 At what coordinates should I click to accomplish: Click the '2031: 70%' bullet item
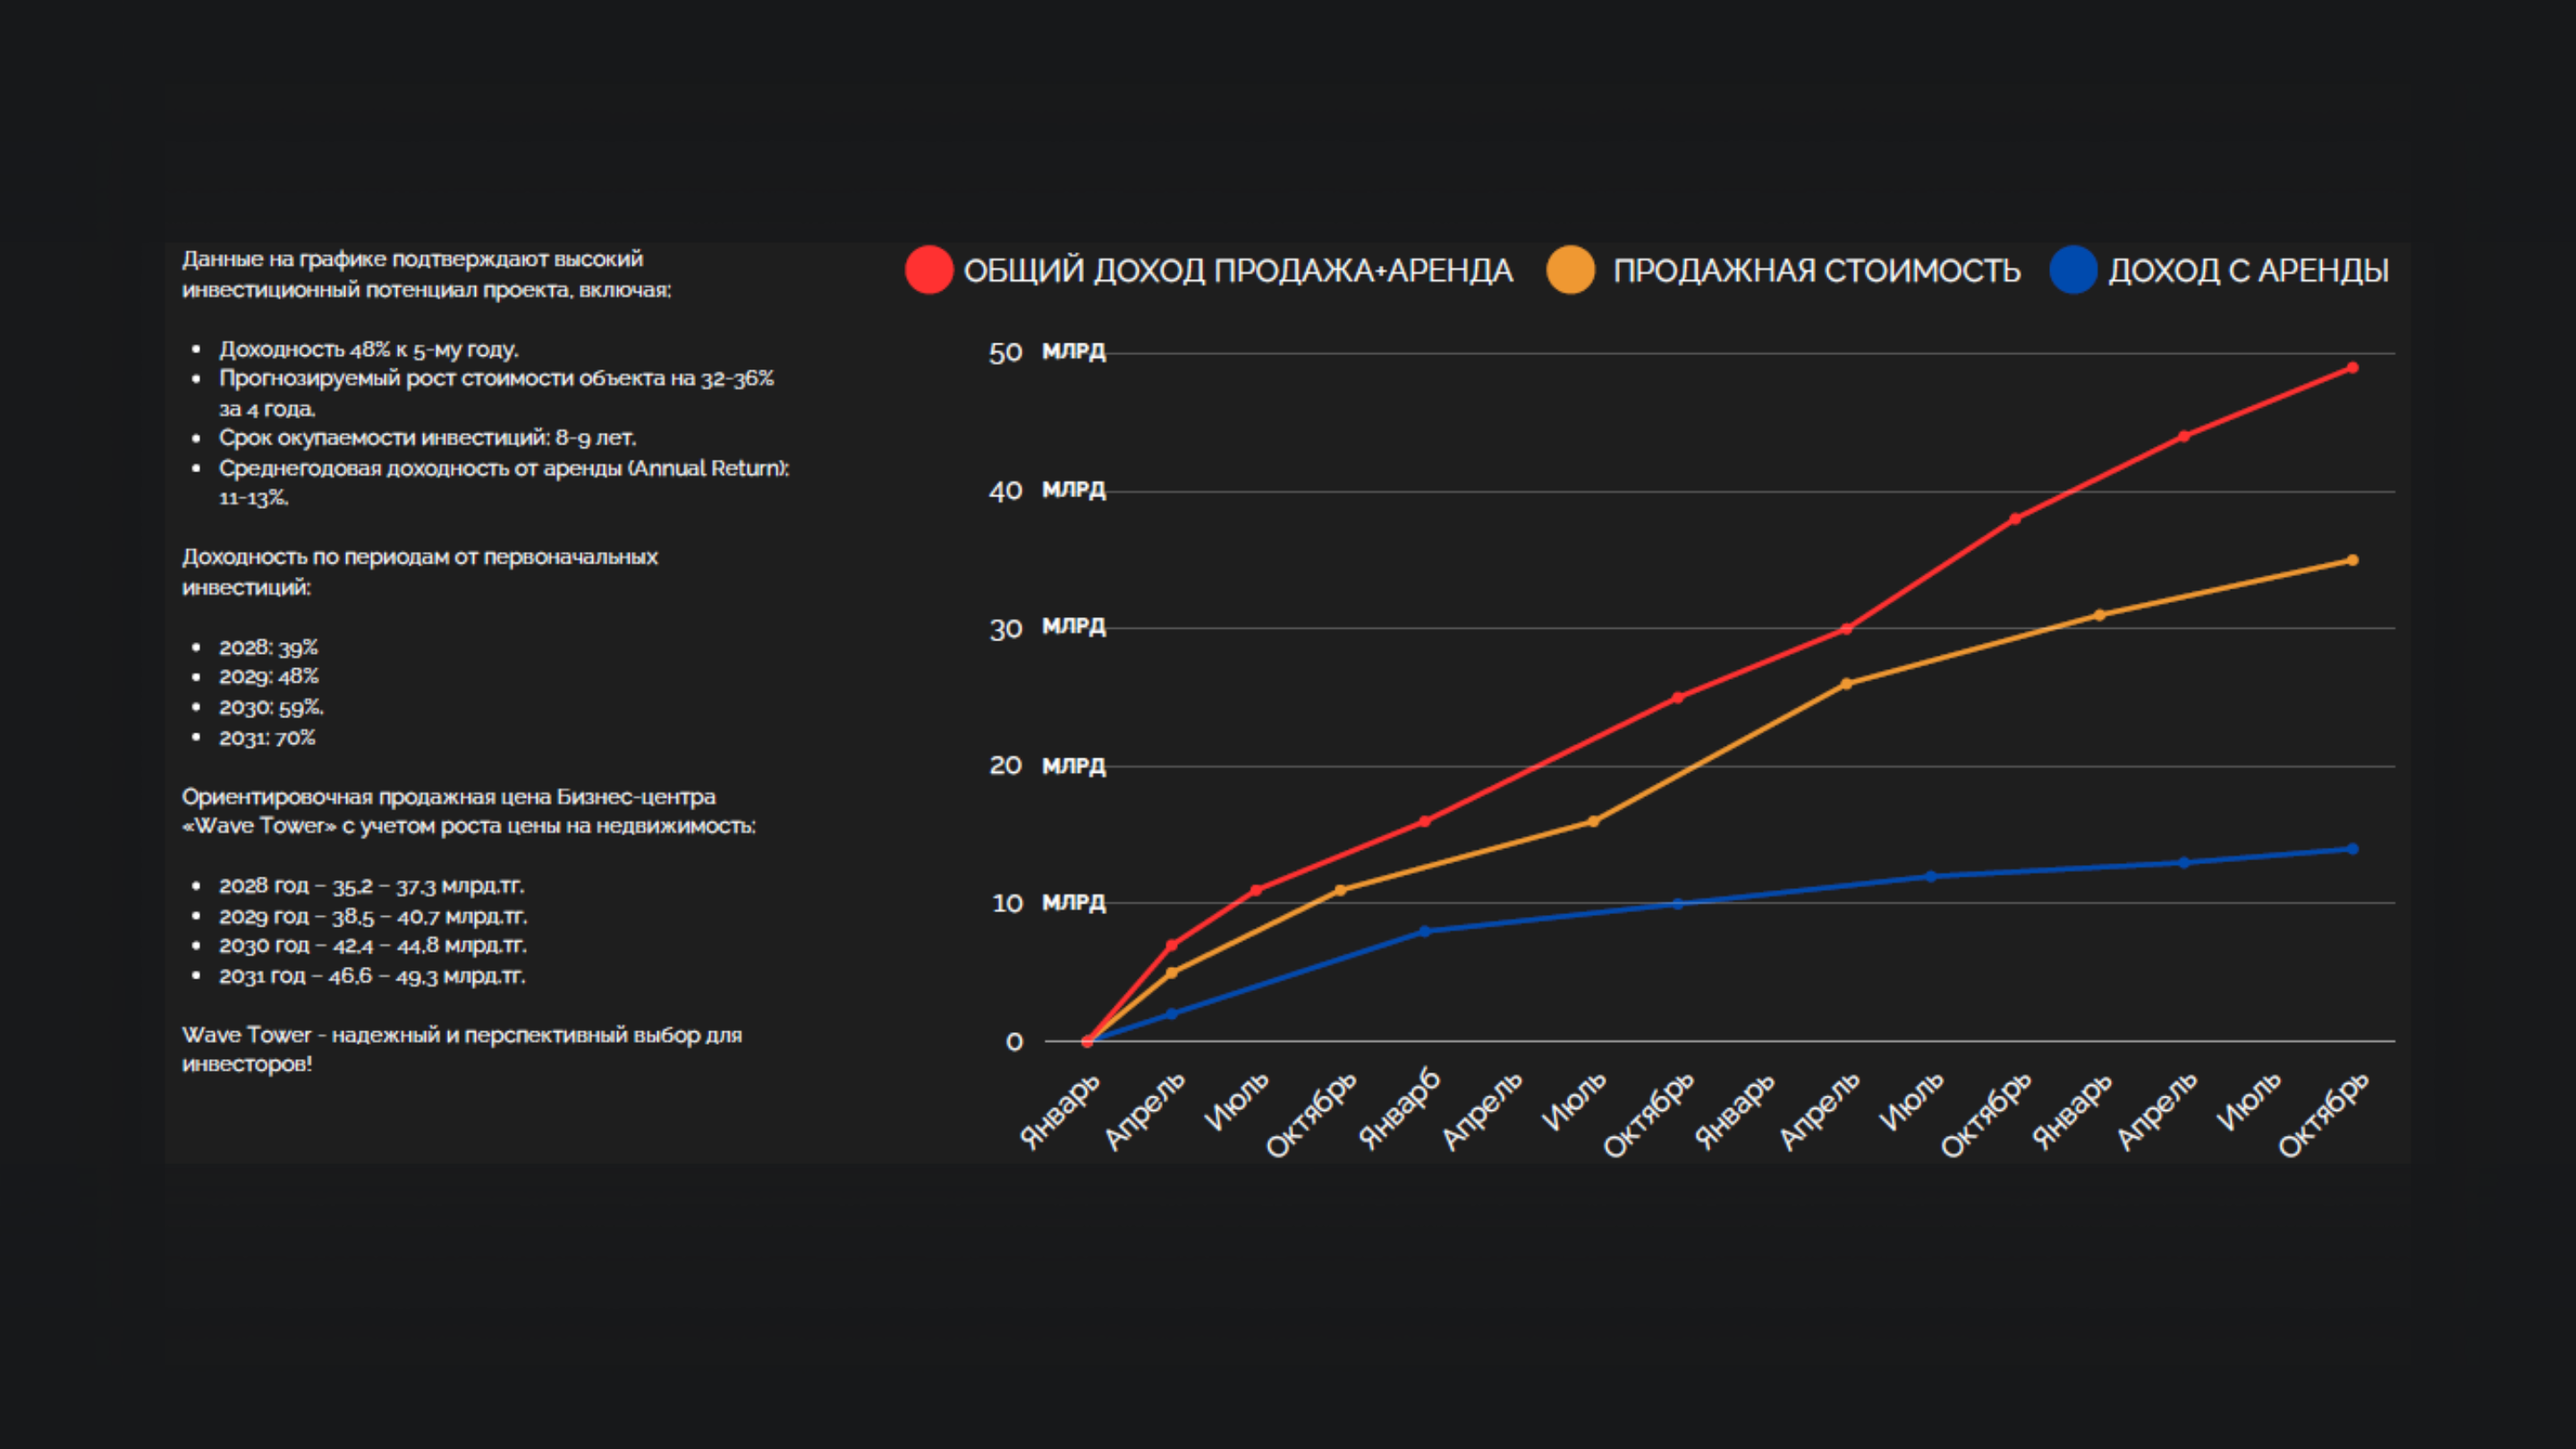click(x=267, y=737)
